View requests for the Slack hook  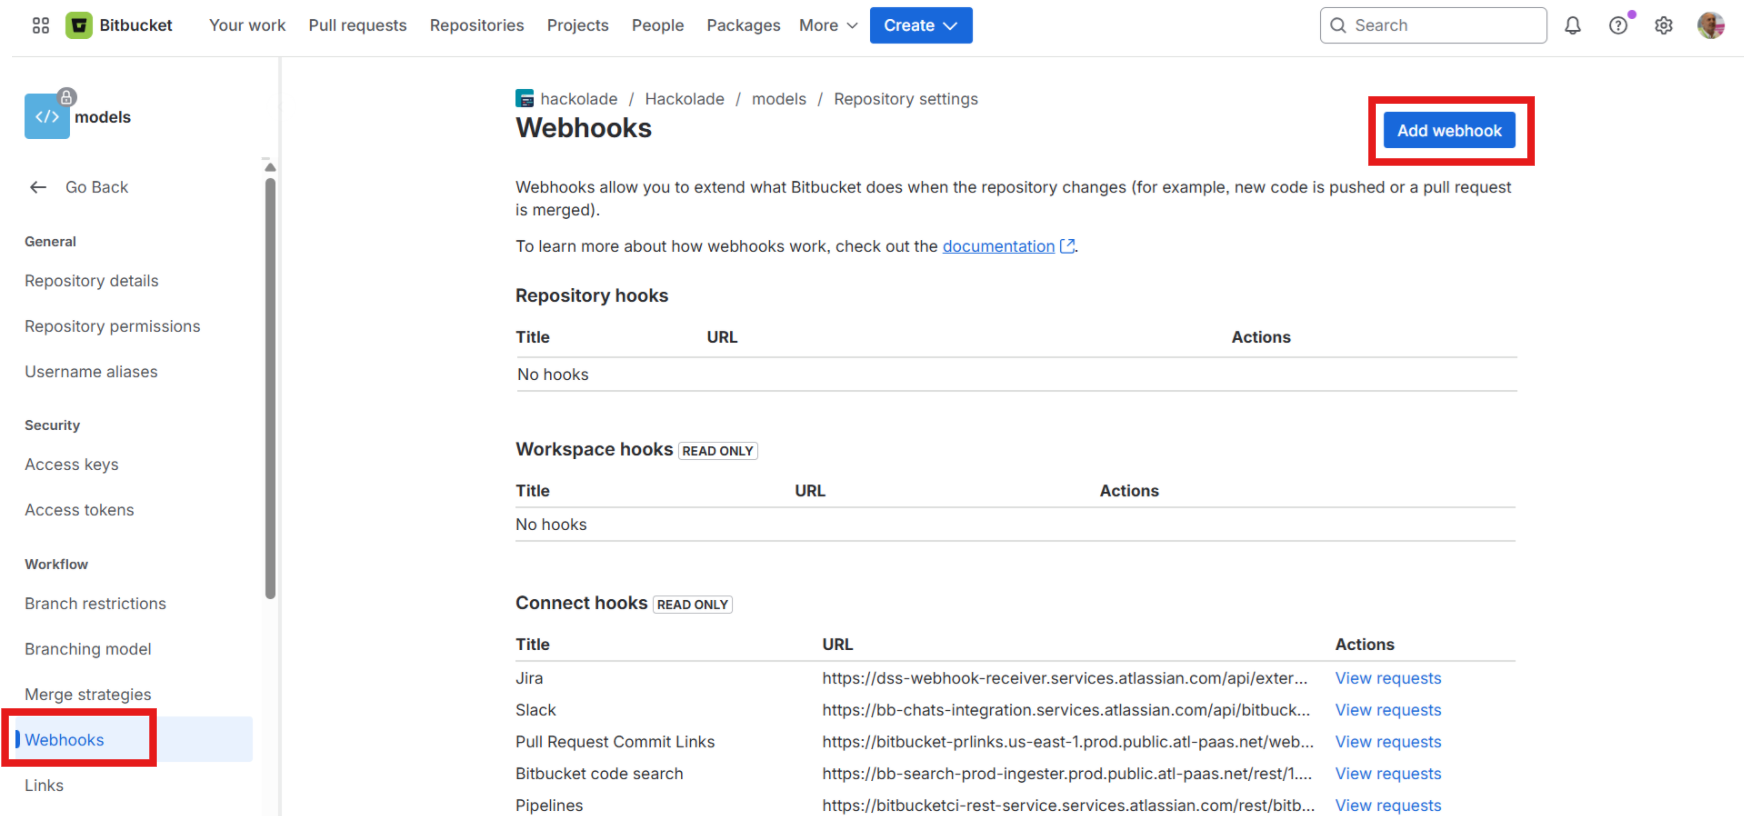click(x=1388, y=710)
